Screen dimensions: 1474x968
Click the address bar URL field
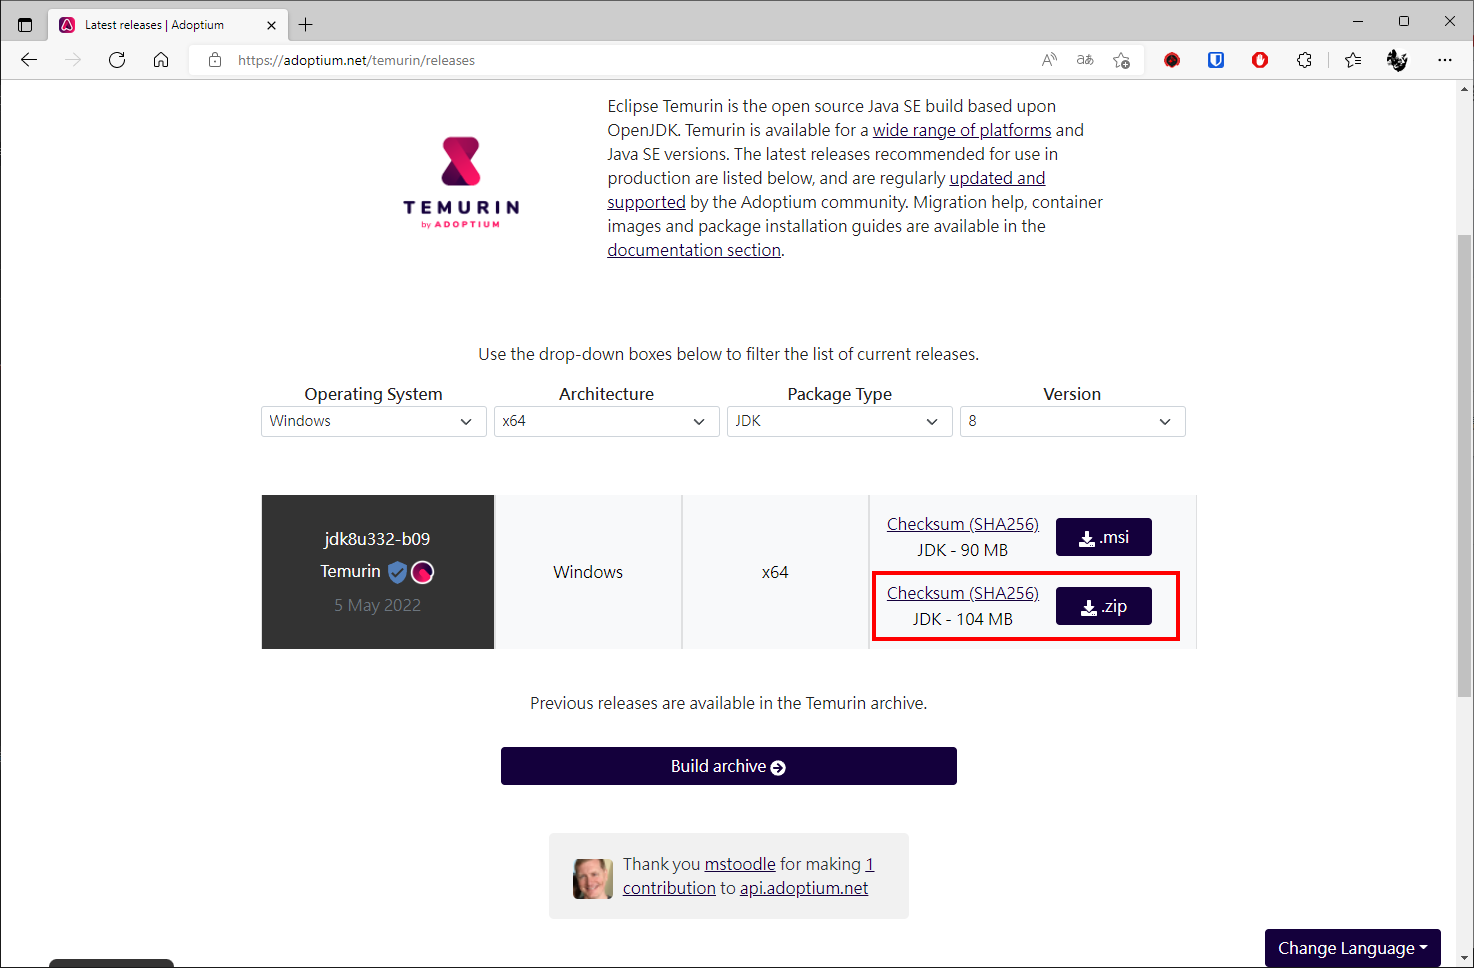(630, 60)
